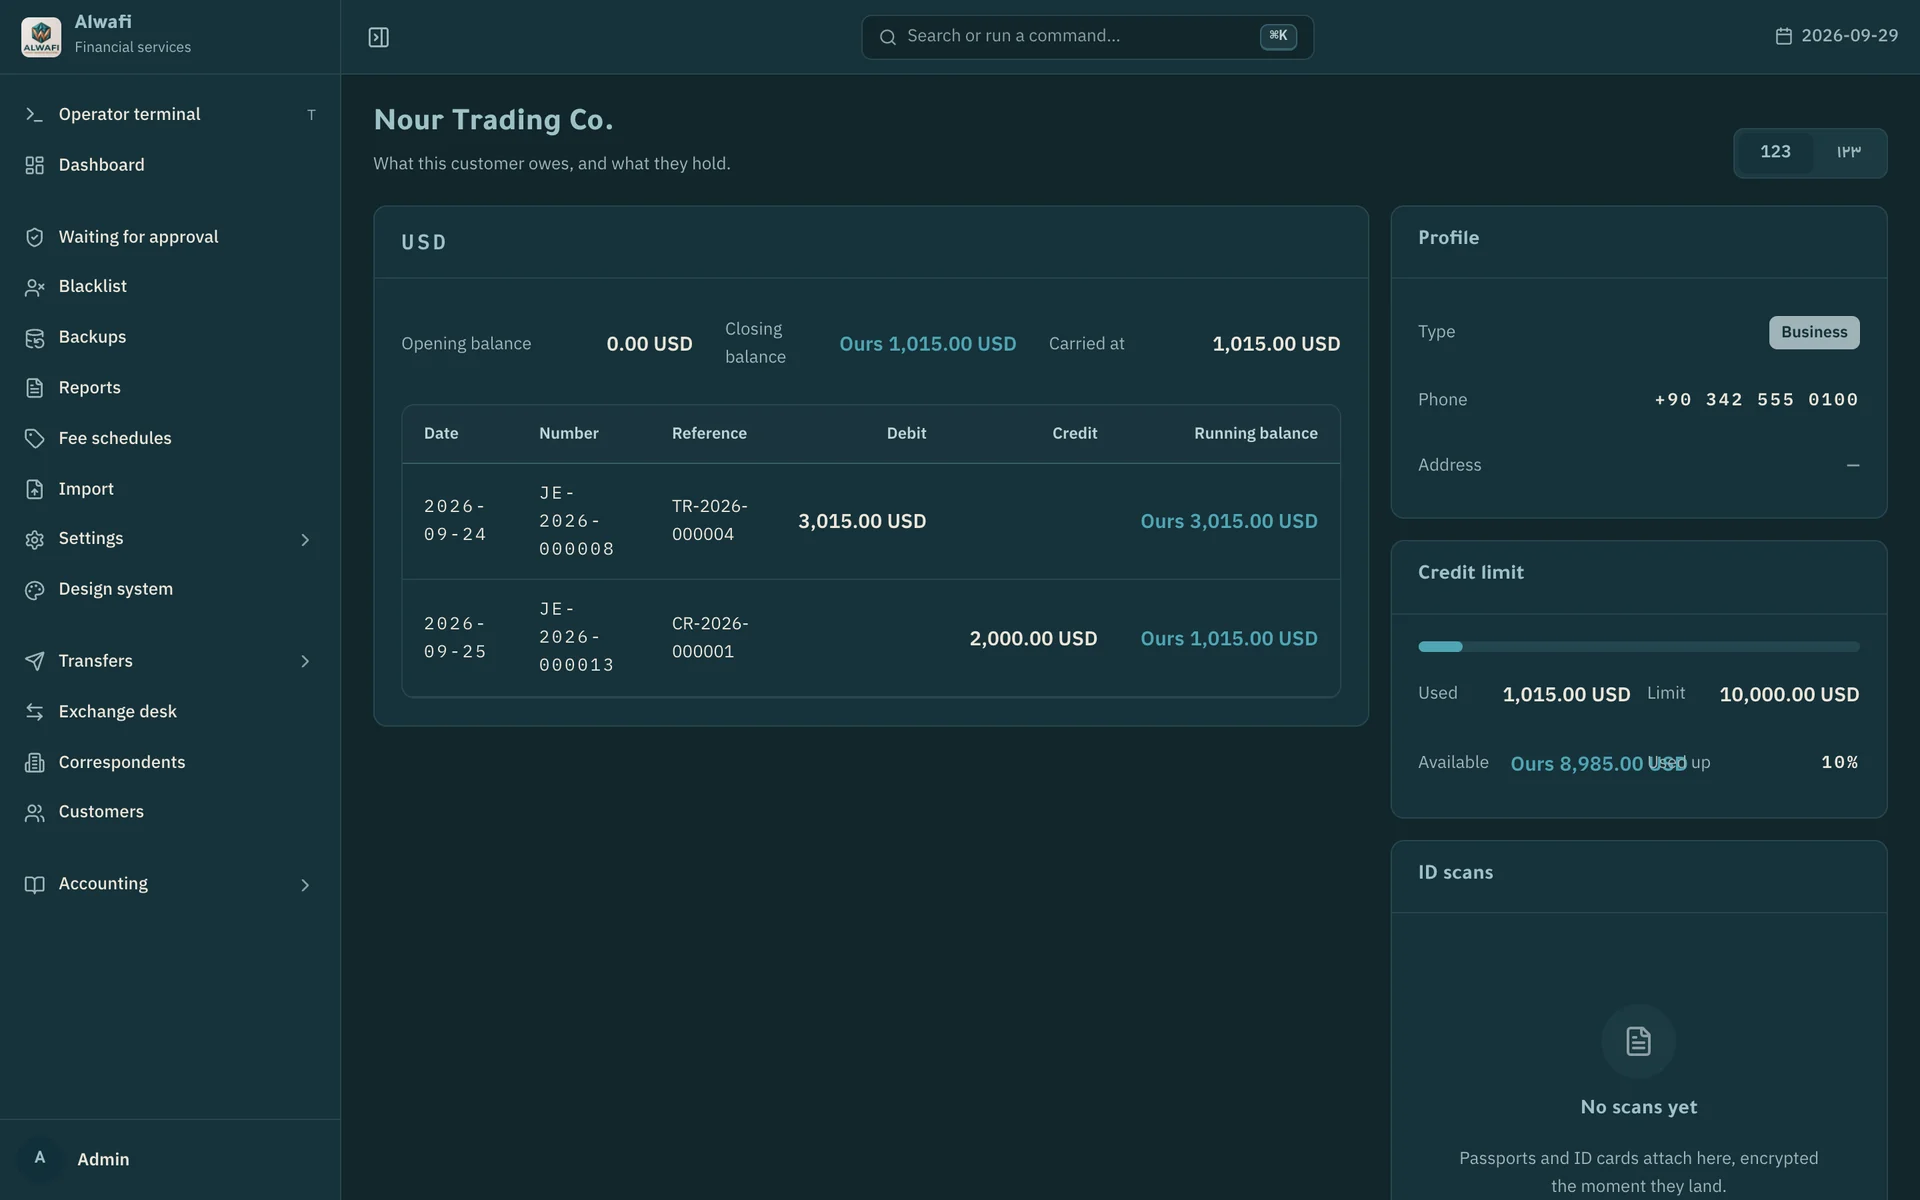Open Correspondents
Viewport: 1920px width, 1200px height.
(170, 762)
